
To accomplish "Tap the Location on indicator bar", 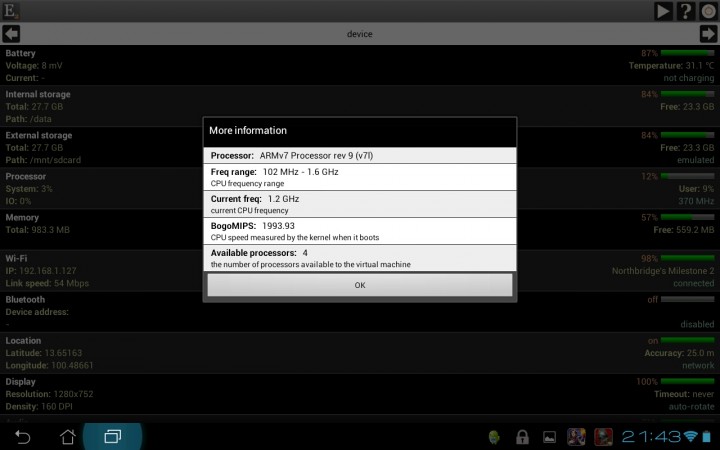I will 687,341.
